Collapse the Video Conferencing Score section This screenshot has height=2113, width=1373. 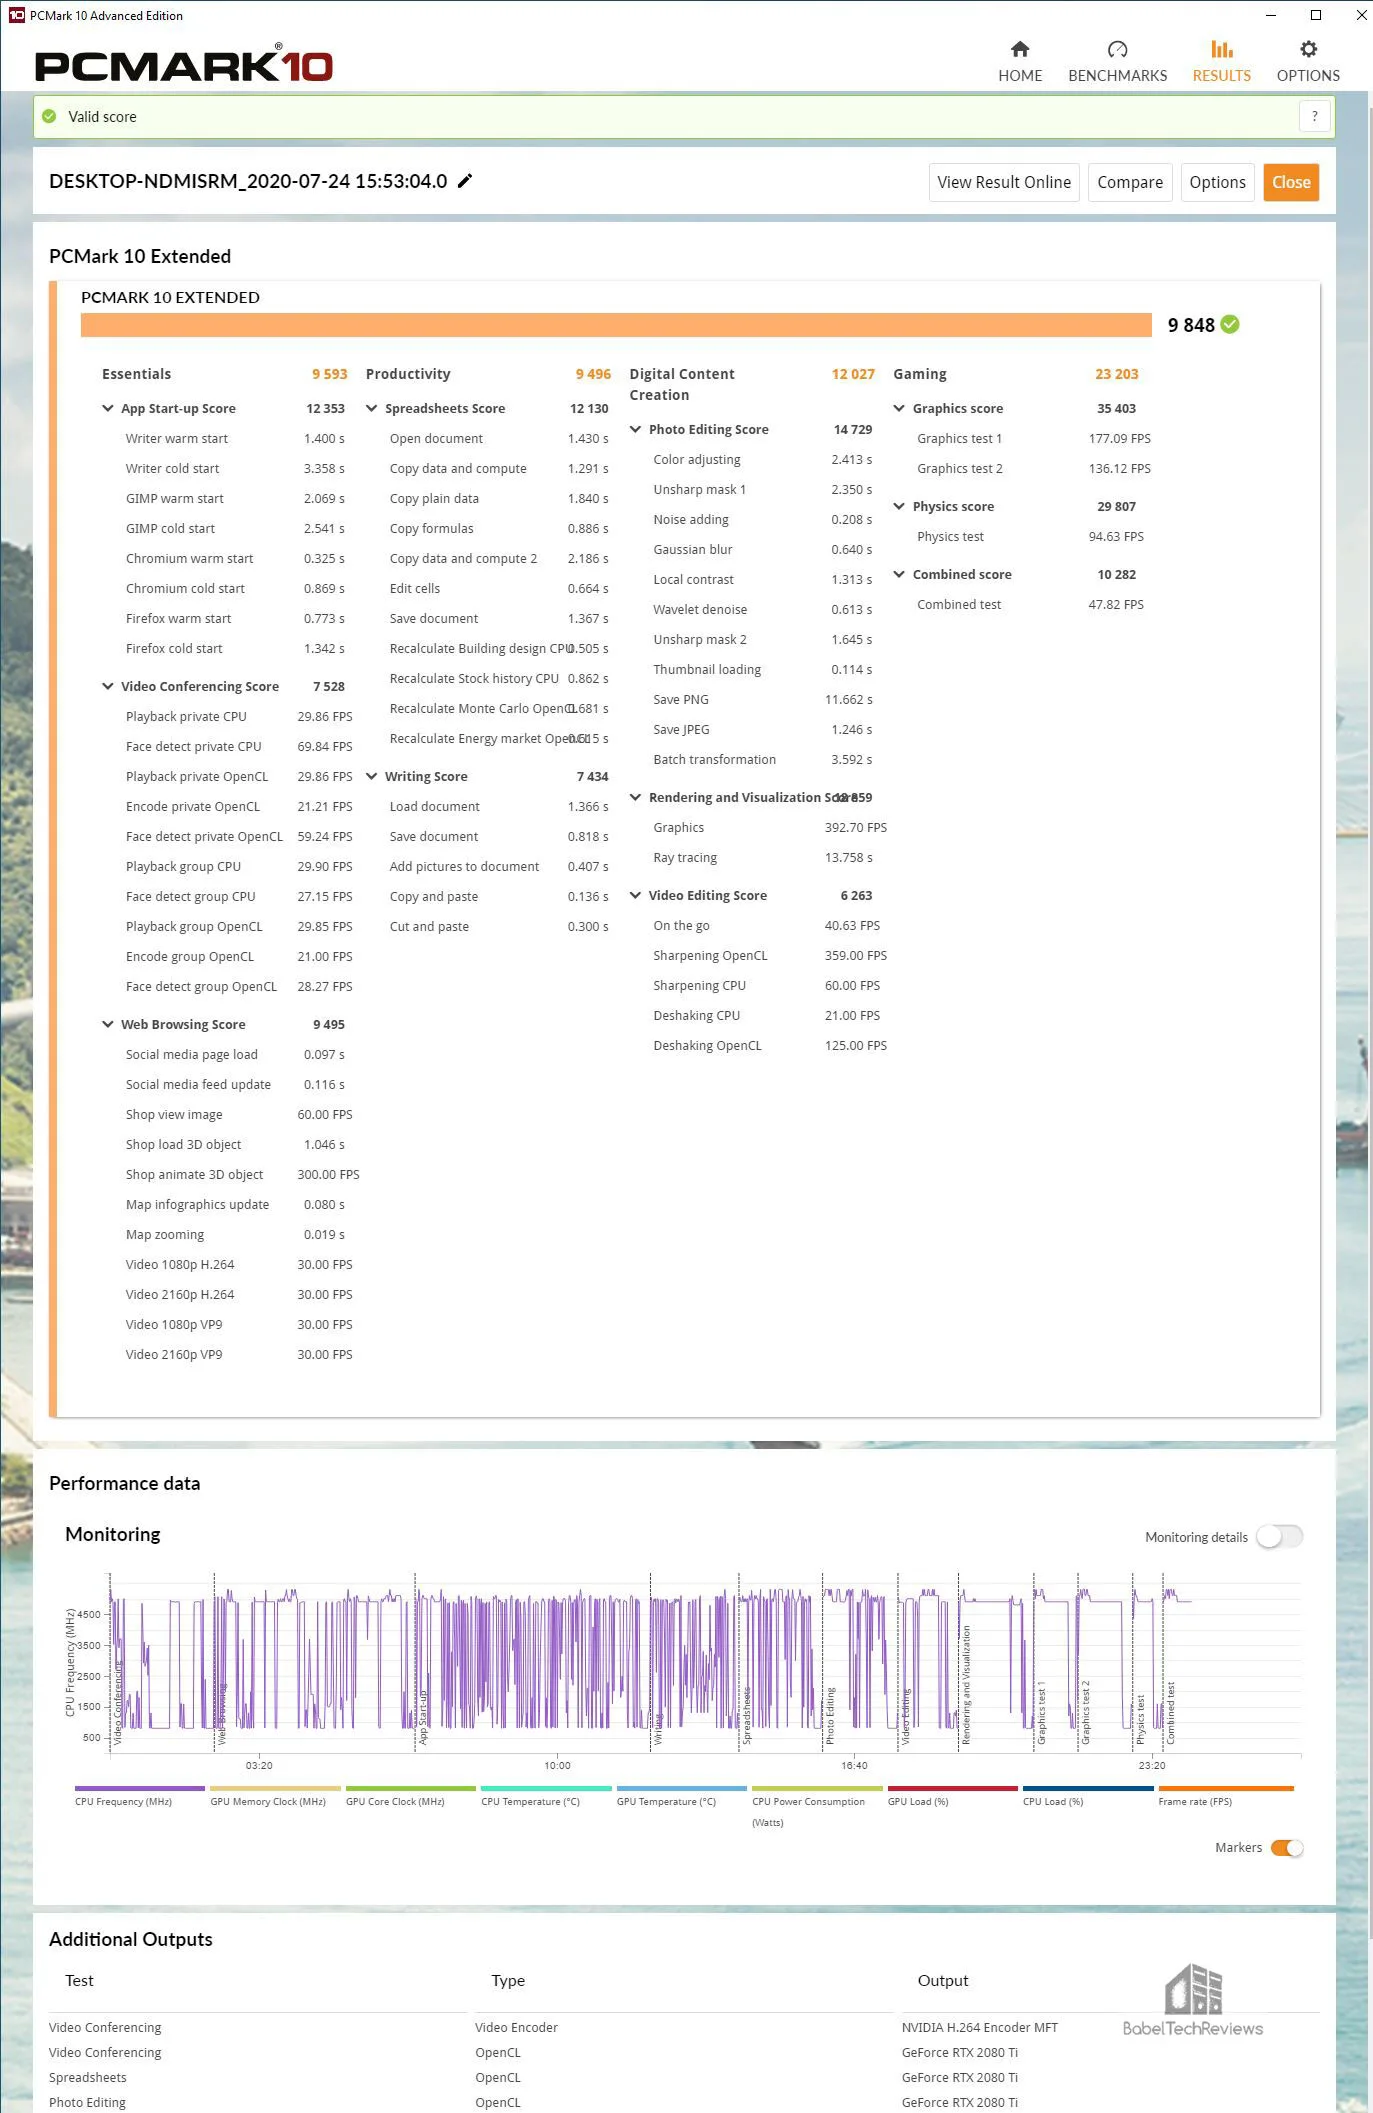[x=108, y=686]
